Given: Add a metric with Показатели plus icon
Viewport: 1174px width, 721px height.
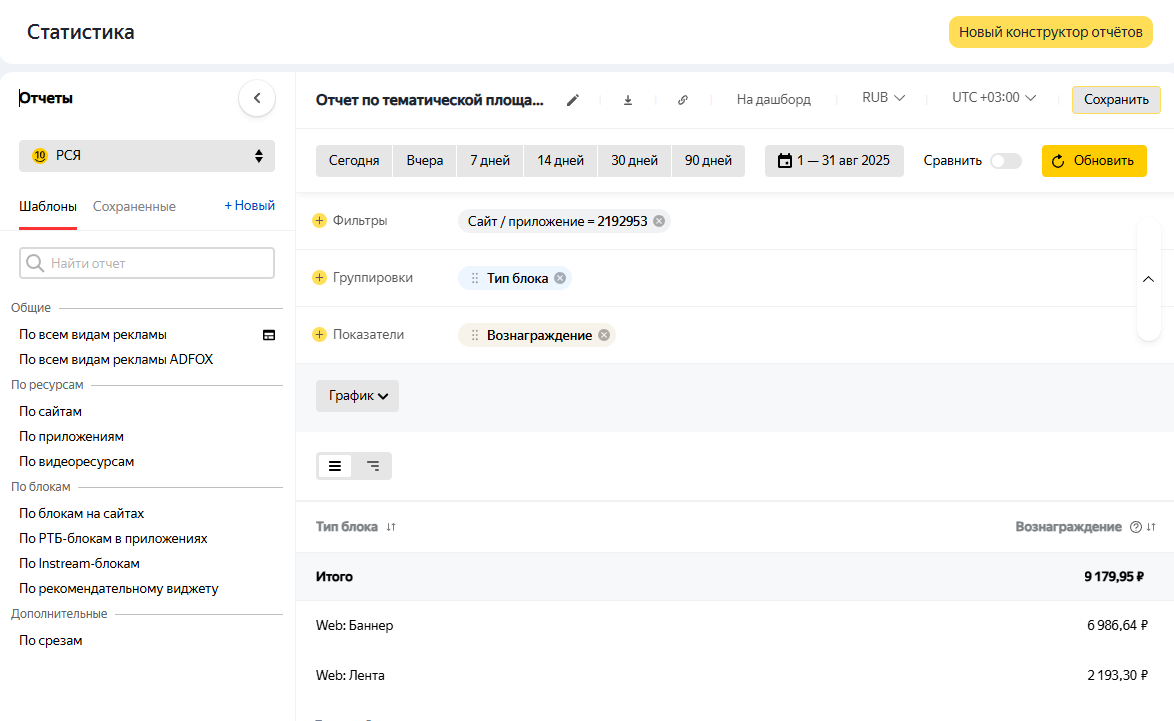Looking at the screenshot, I should (x=320, y=335).
